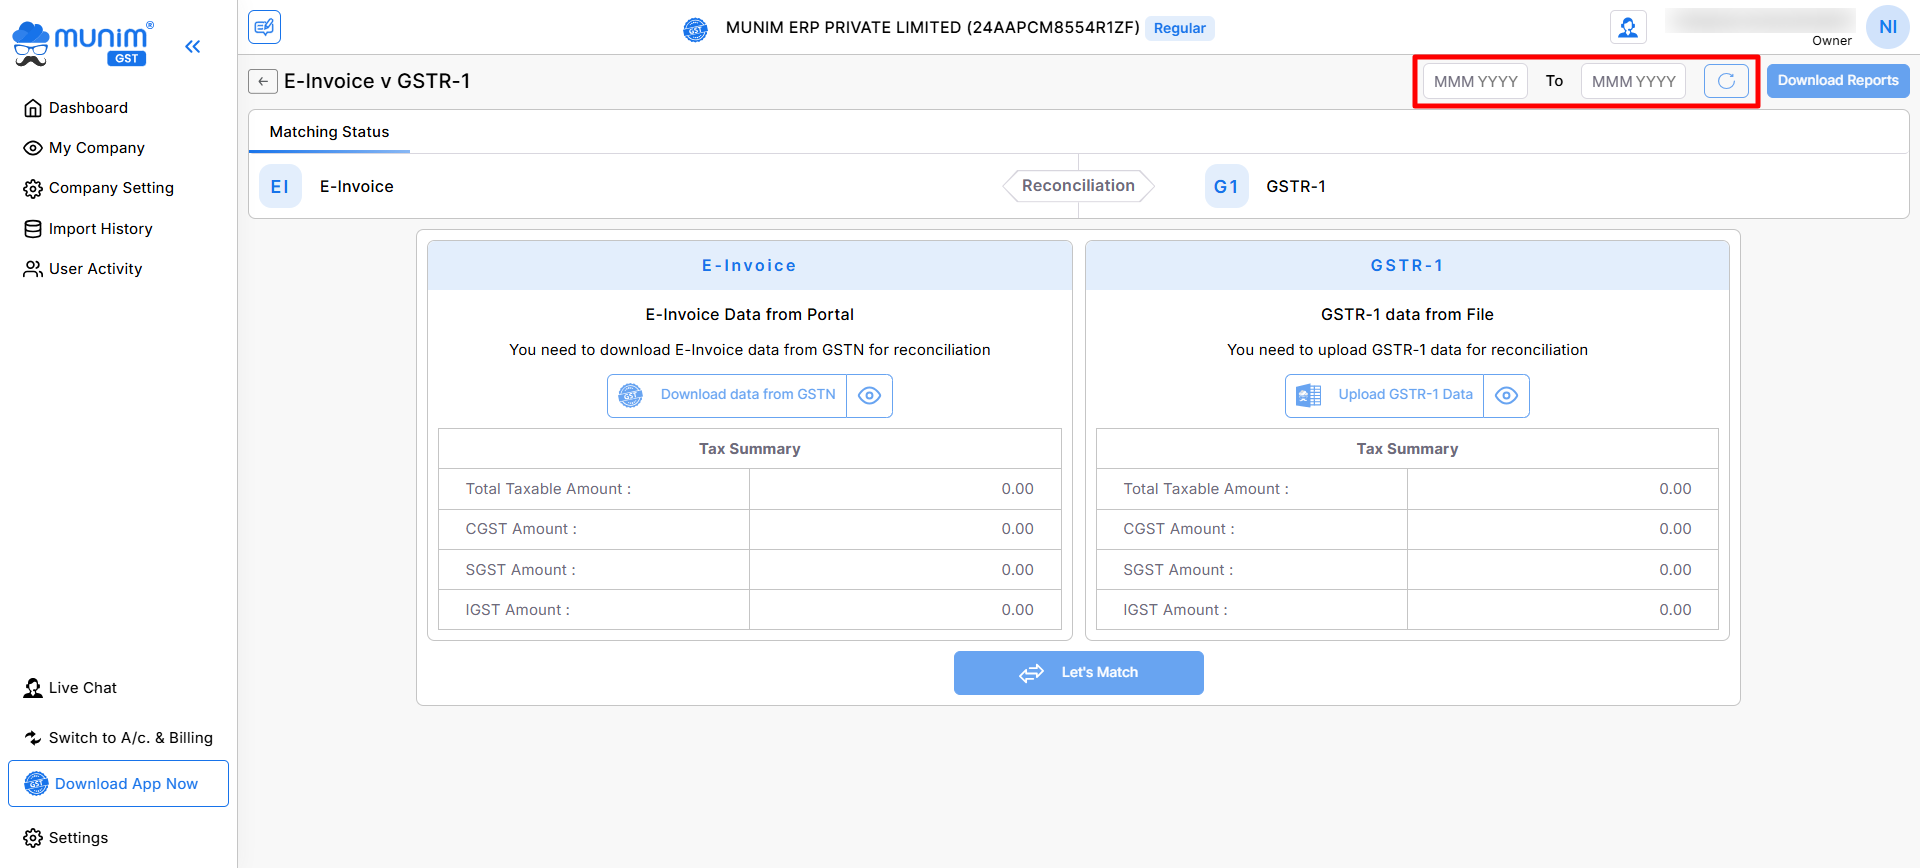Click E-Invoice Tax Summary heading
Image resolution: width=1920 pixels, height=868 pixels.
pos(749,449)
